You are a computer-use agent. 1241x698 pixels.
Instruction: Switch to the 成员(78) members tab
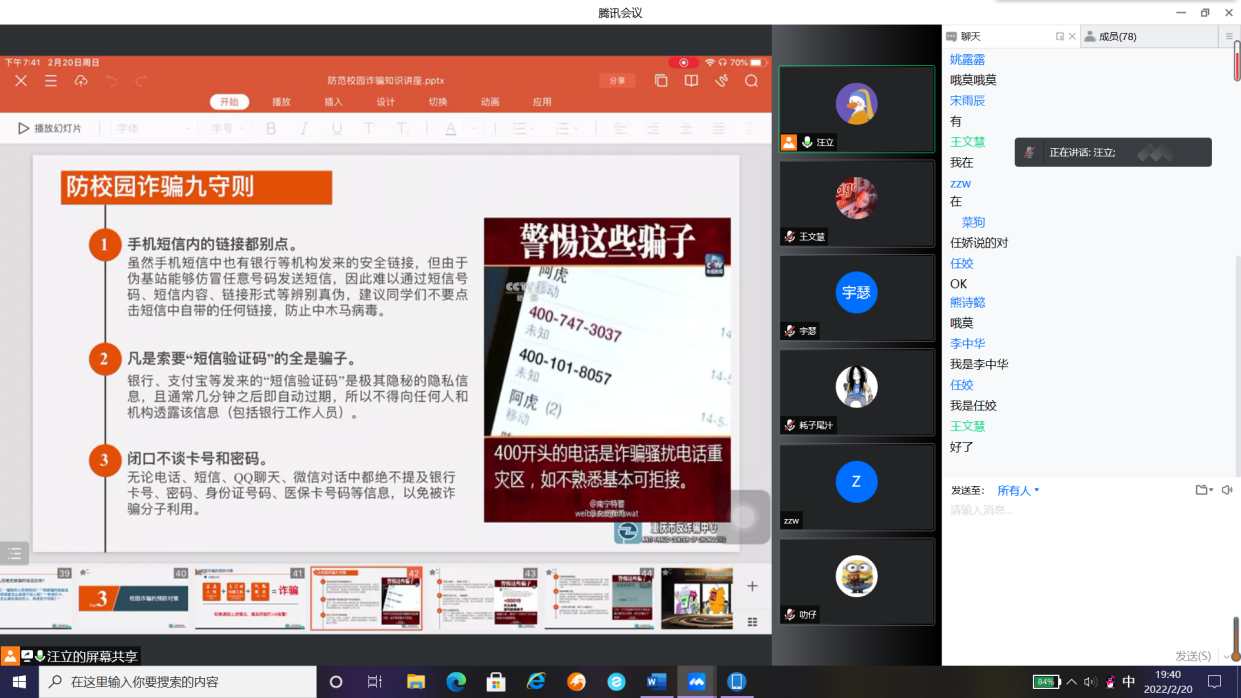[1116, 37]
